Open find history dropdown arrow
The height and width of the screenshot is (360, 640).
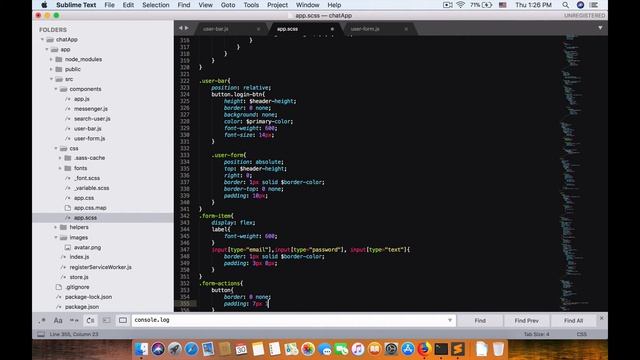click(450, 320)
